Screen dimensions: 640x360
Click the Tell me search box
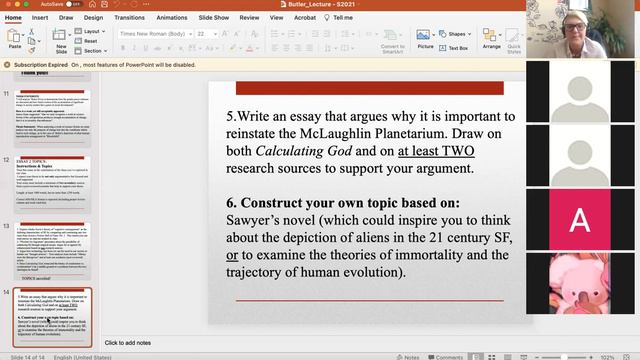point(339,18)
